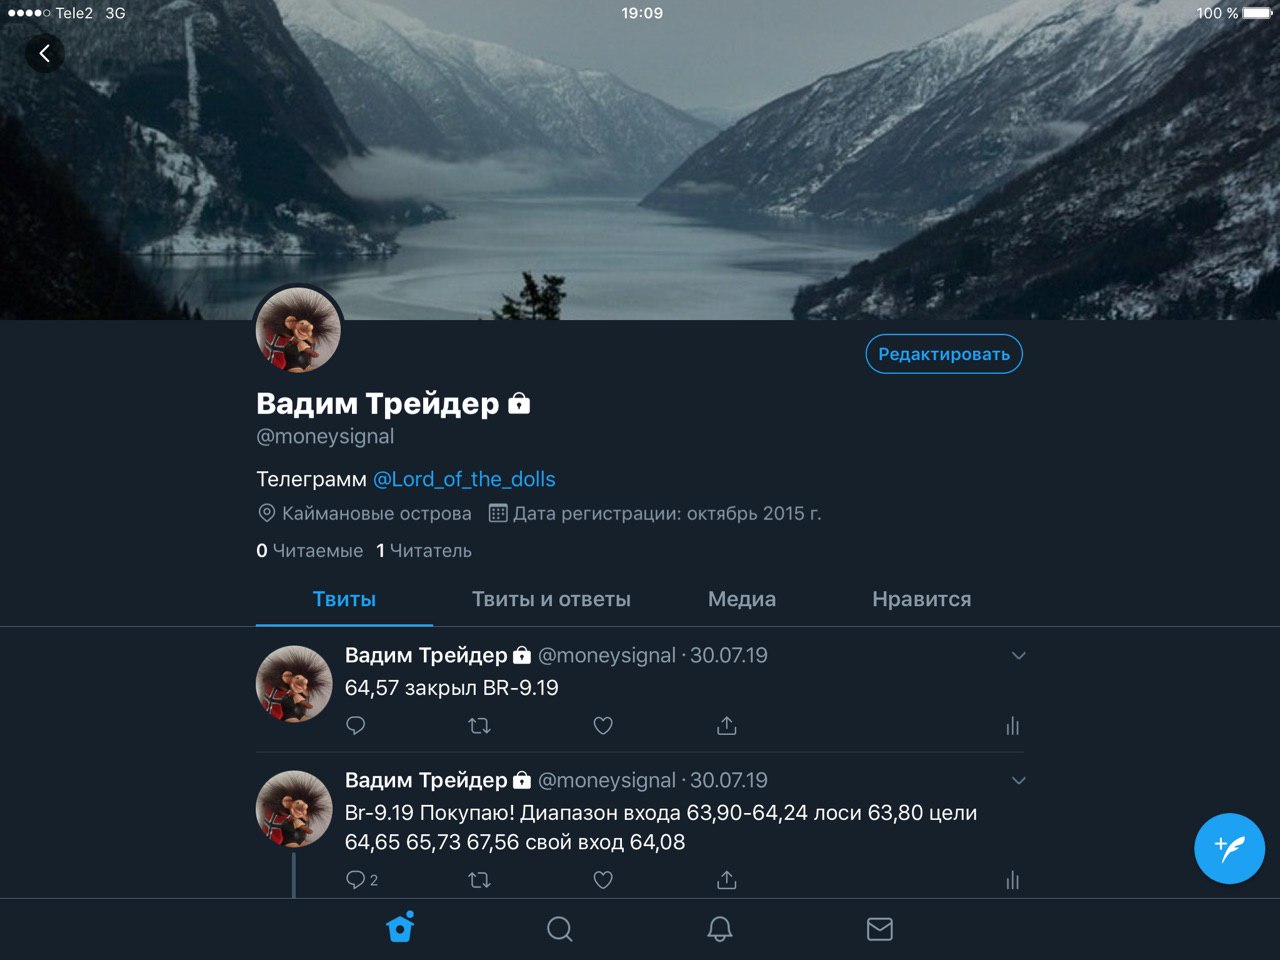Open the @Lord_of_the_dolls link in bio

(464, 479)
